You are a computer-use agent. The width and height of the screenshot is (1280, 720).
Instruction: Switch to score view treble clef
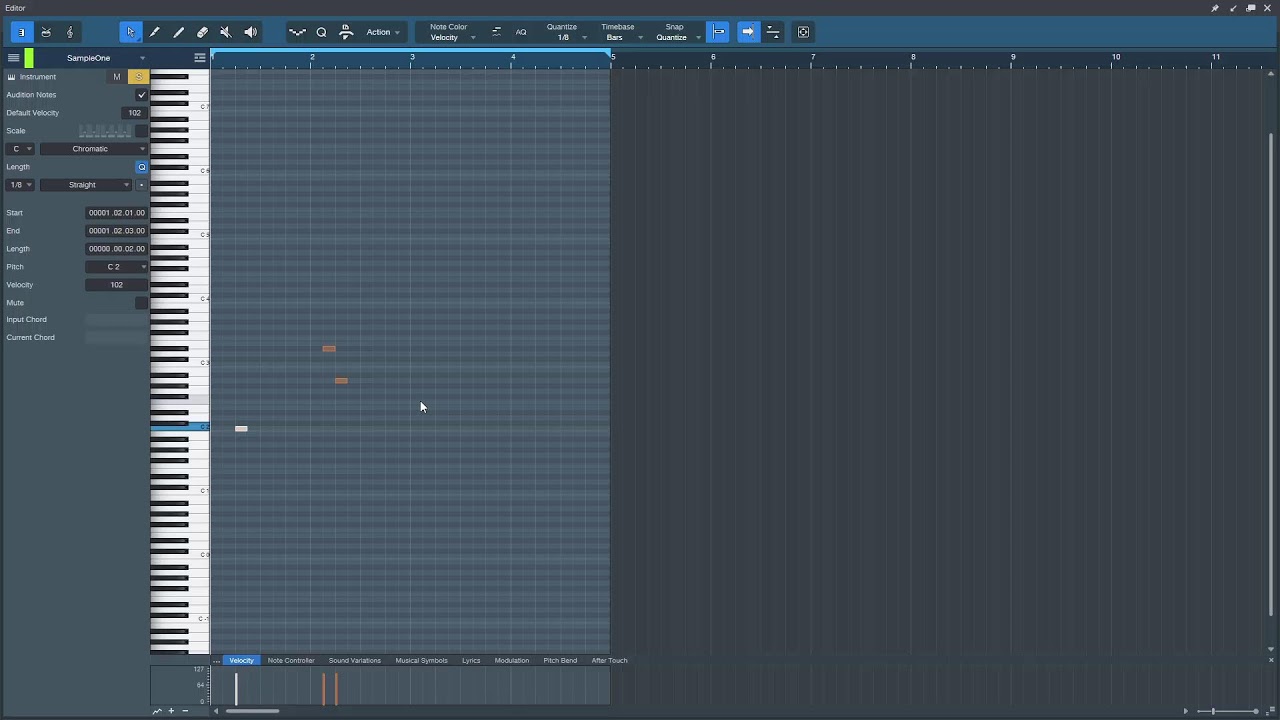[70, 32]
